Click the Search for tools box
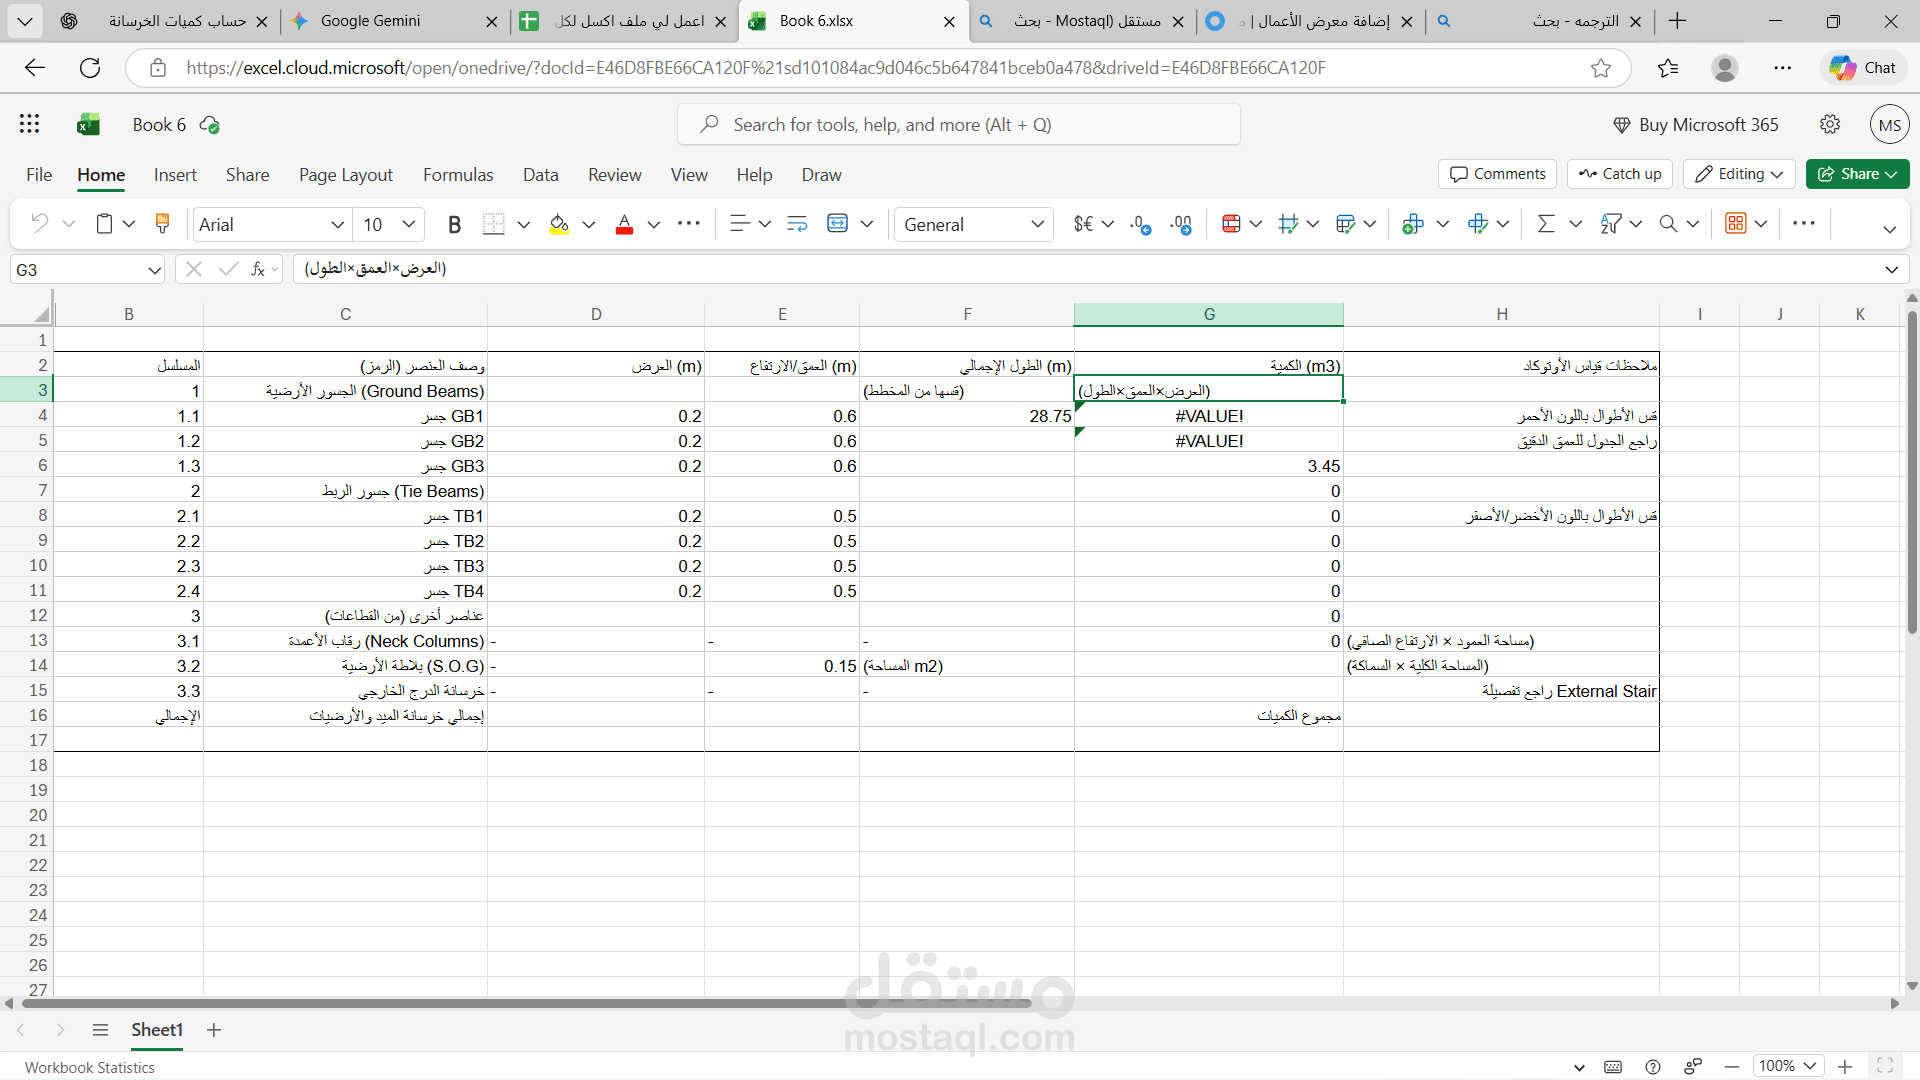Screen dimensions: 1920x1080 click(x=959, y=125)
